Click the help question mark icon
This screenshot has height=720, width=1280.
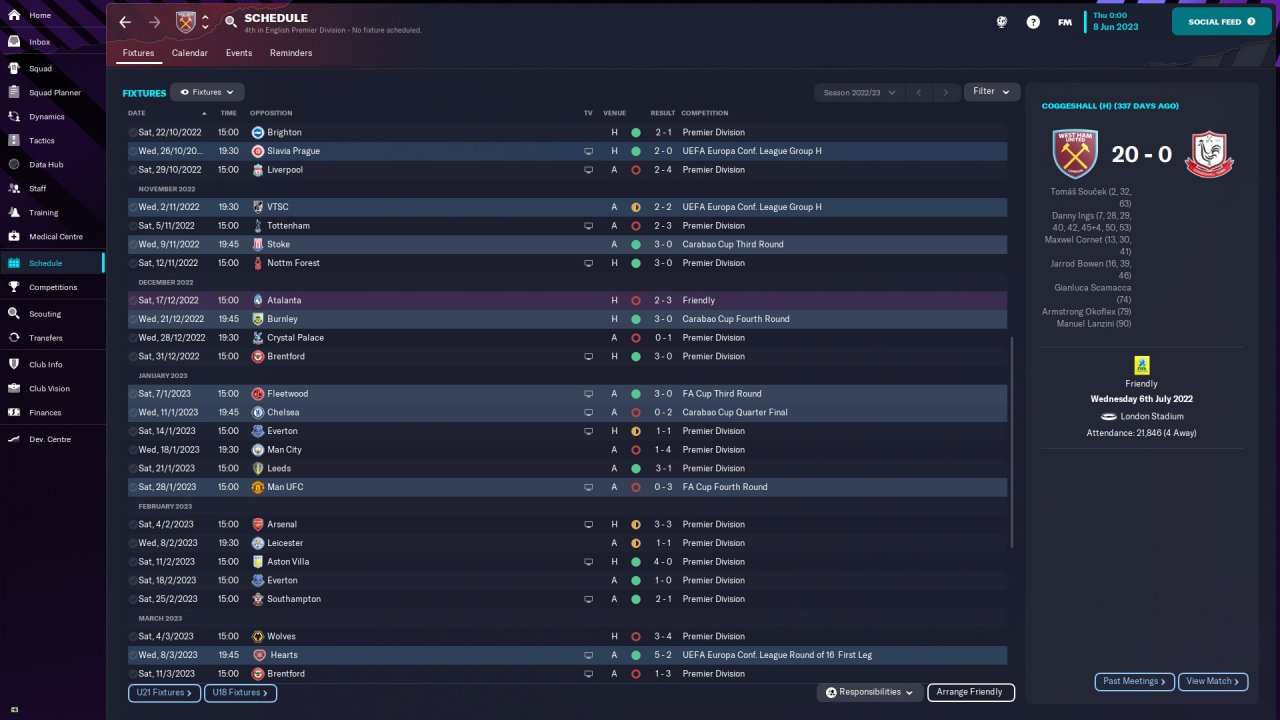pyautogui.click(x=1033, y=22)
